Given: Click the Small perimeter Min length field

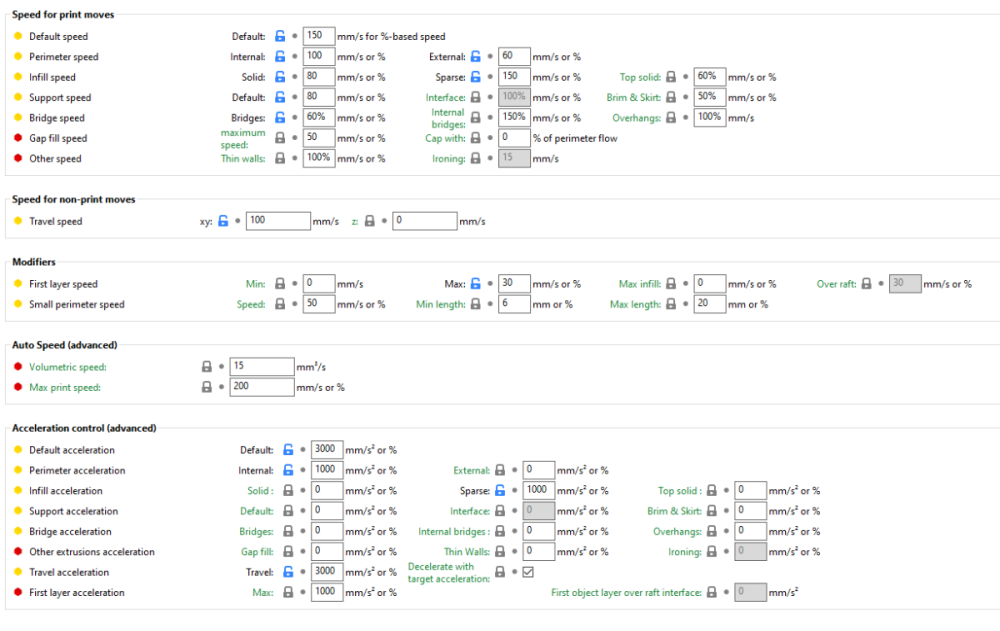Looking at the screenshot, I should [x=514, y=304].
